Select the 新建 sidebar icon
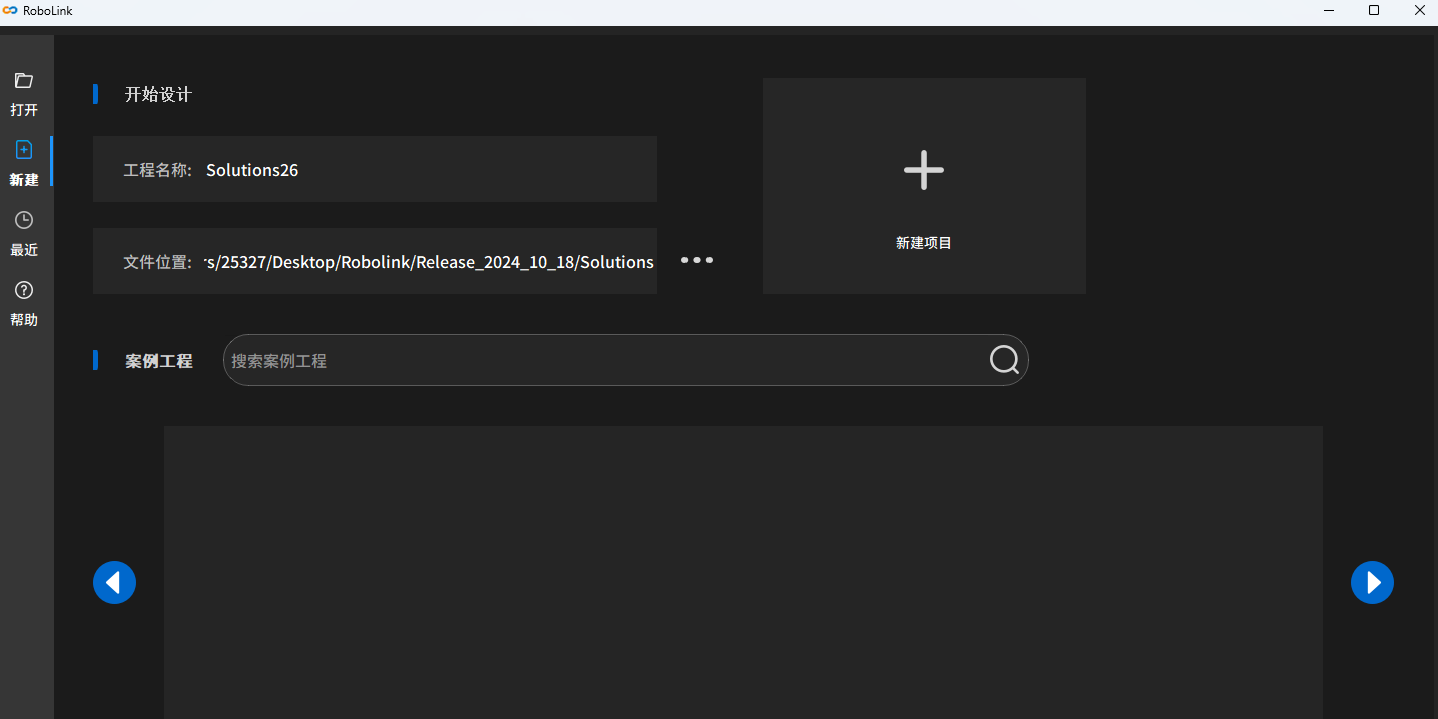 point(24,150)
